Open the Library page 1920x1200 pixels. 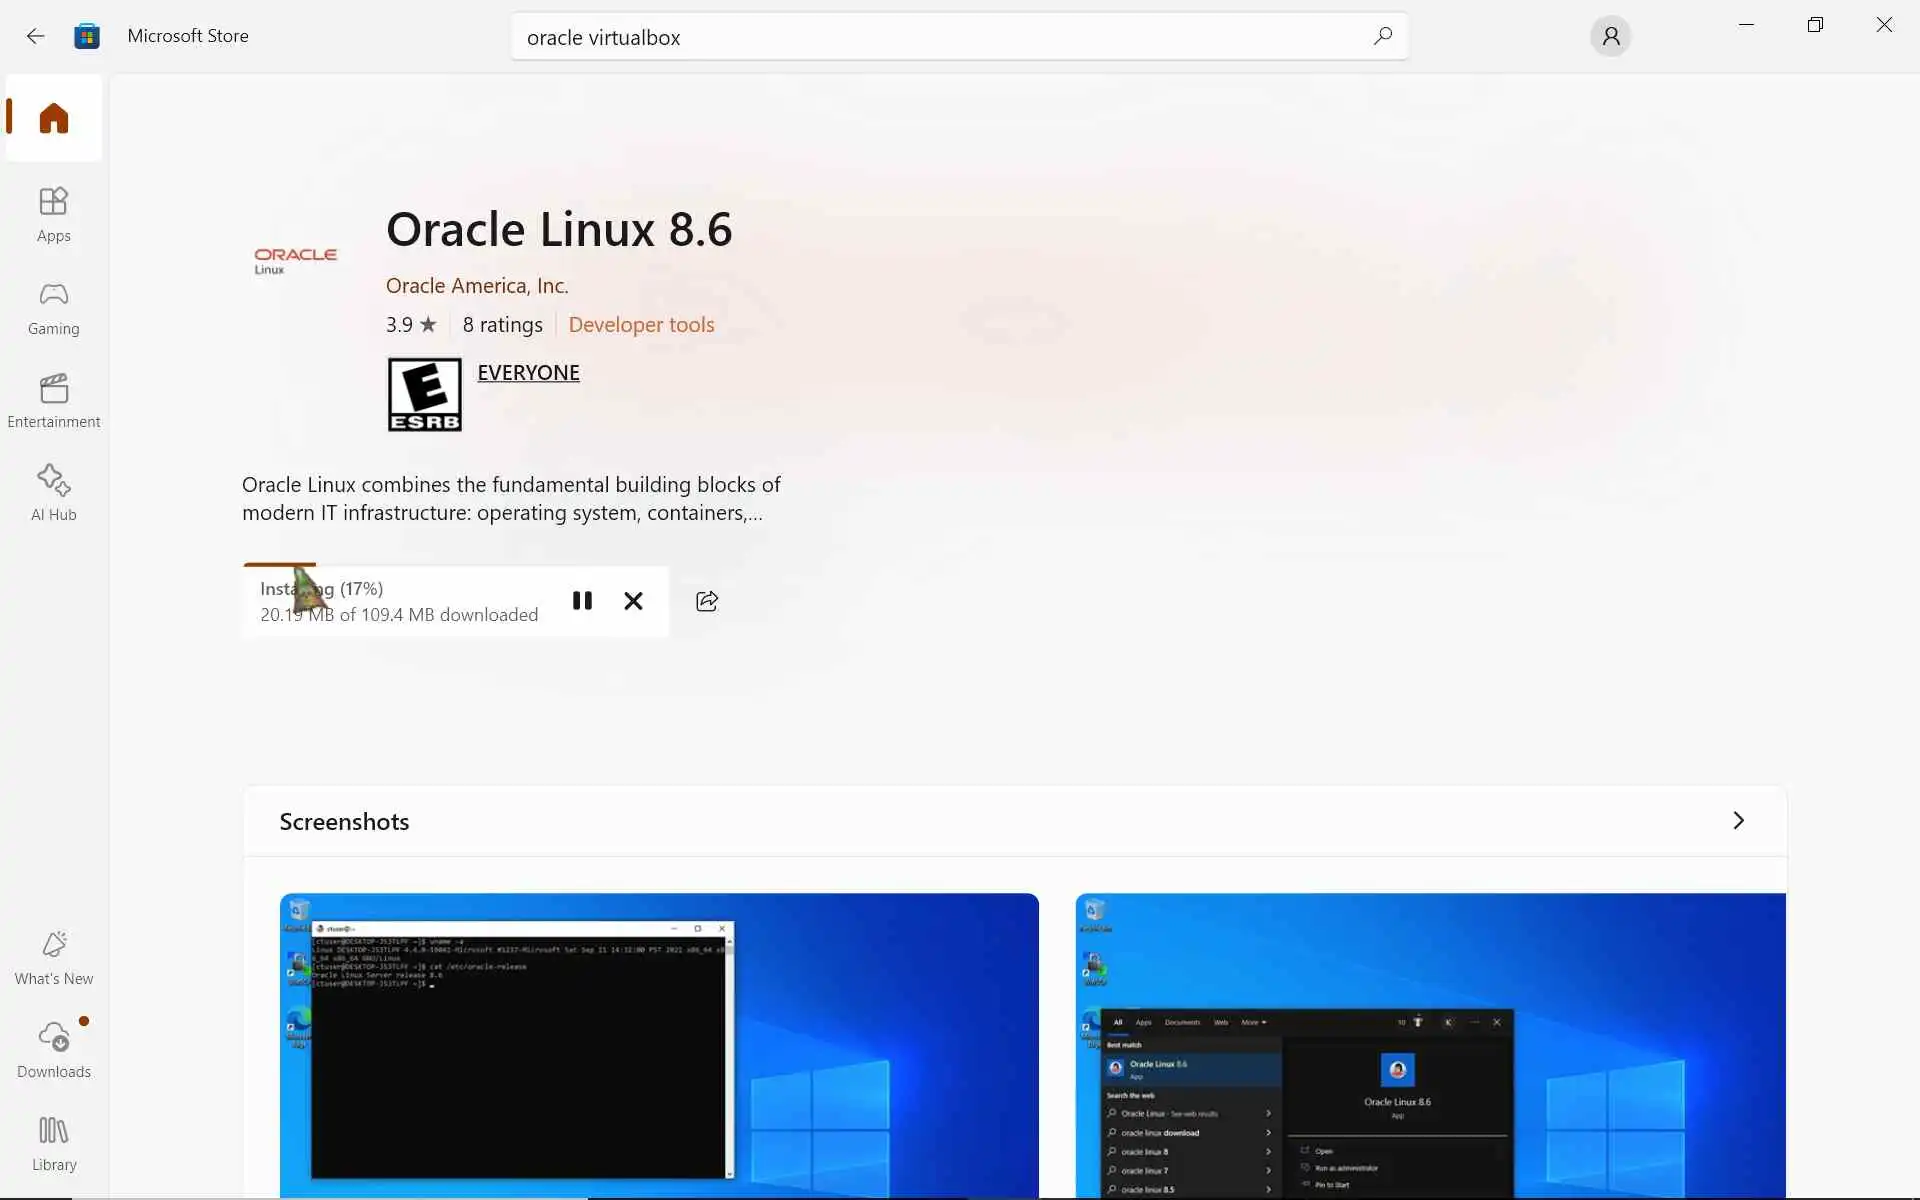coord(54,1143)
